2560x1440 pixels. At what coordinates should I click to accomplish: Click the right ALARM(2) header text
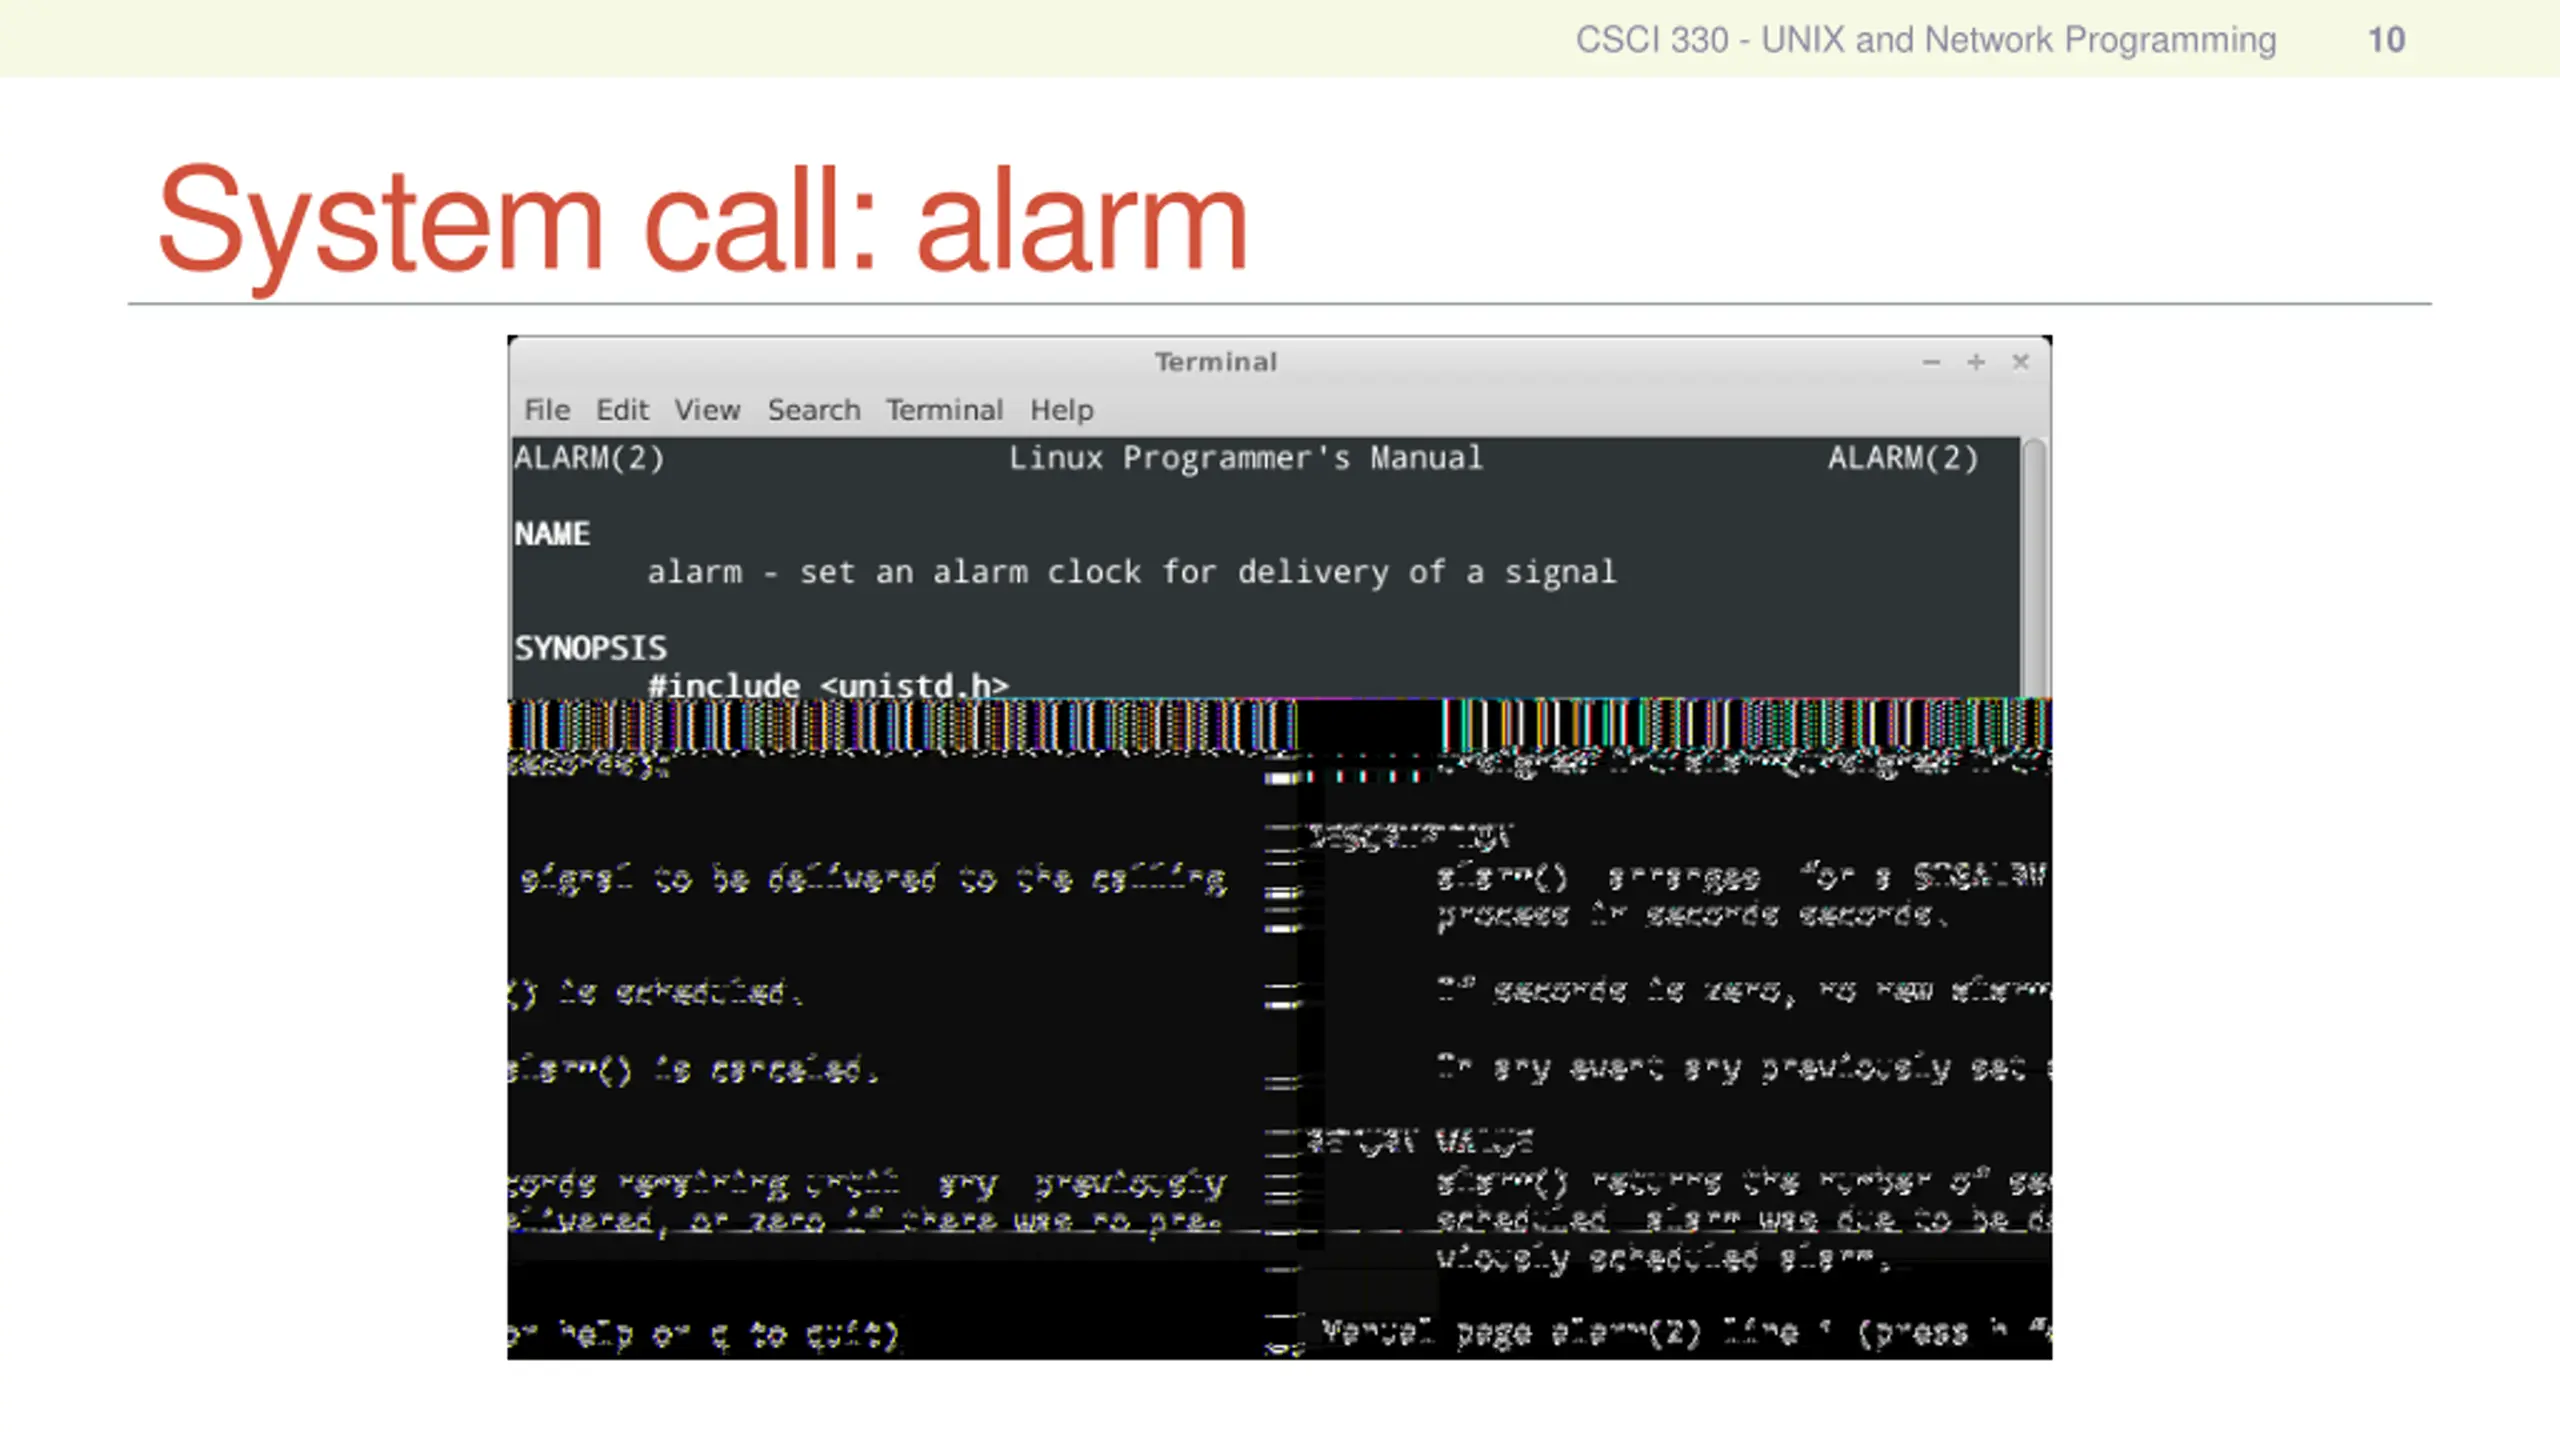[1903, 458]
